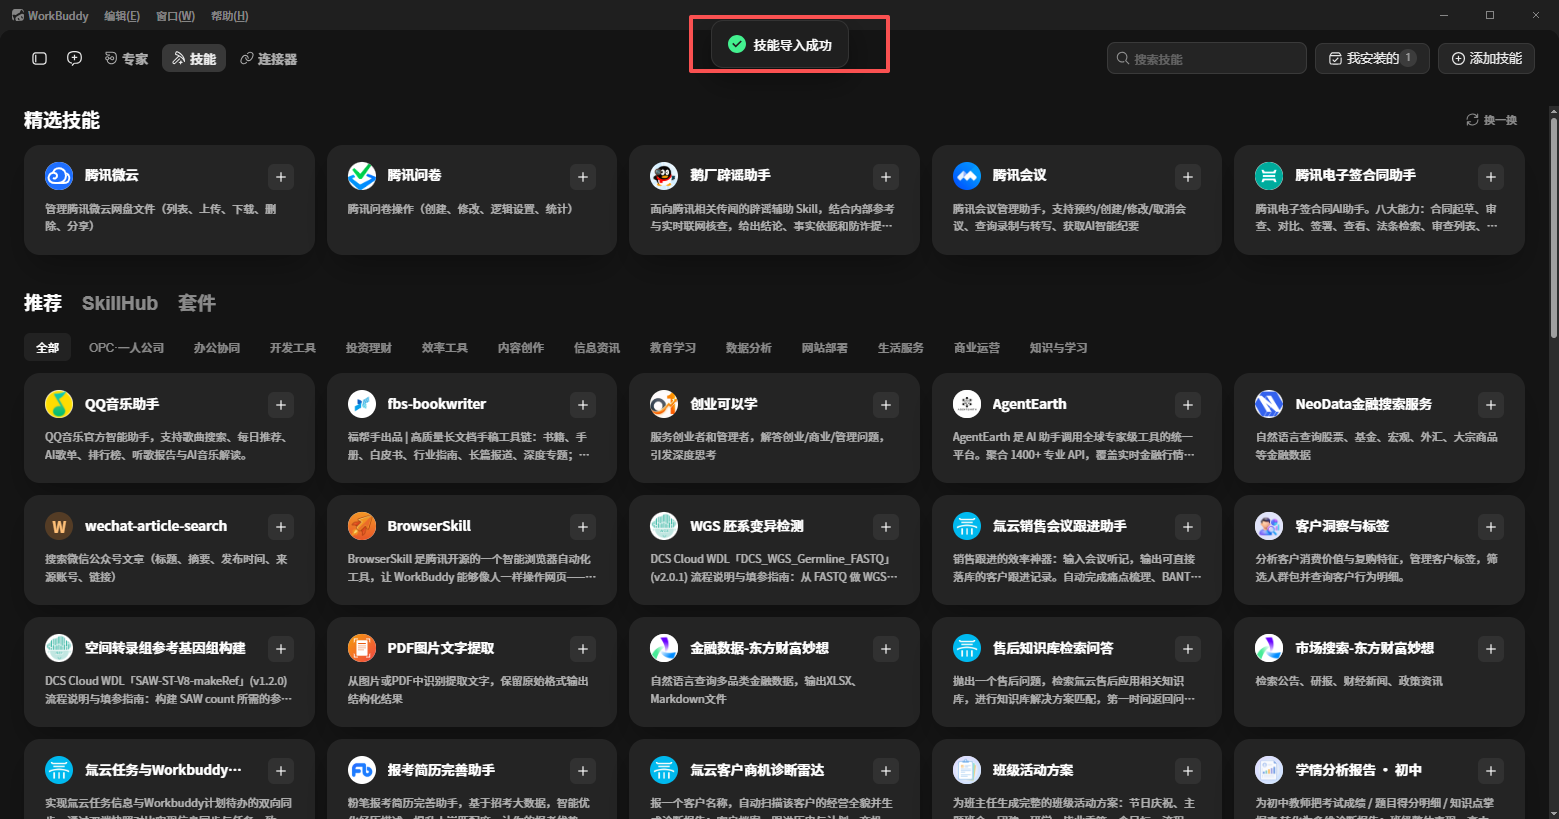Click the 添加技能 button
Screen dimensions: 1559x819
pyautogui.click(x=1486, y=59)
